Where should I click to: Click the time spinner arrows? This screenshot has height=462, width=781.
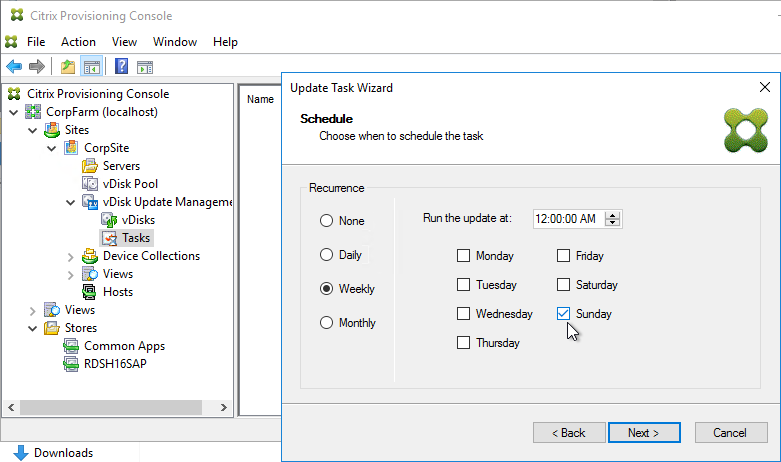pyautogui.click(x=613, y=219)
